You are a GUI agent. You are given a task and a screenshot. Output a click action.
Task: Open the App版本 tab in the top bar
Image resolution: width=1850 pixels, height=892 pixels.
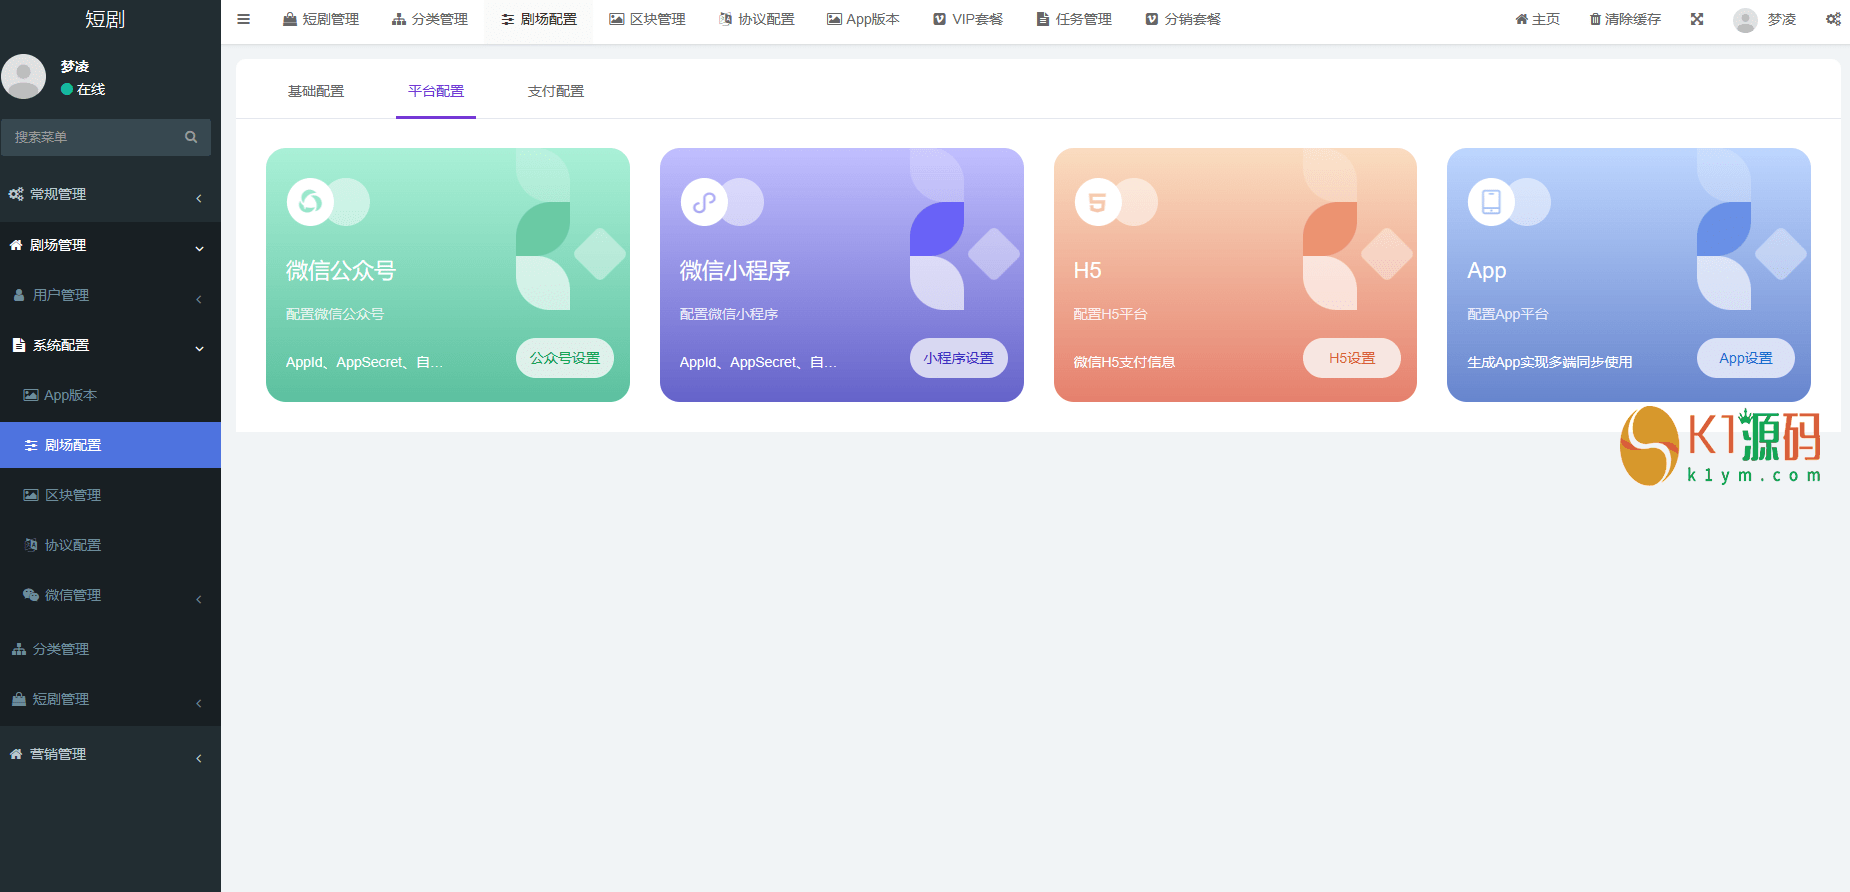863,19
